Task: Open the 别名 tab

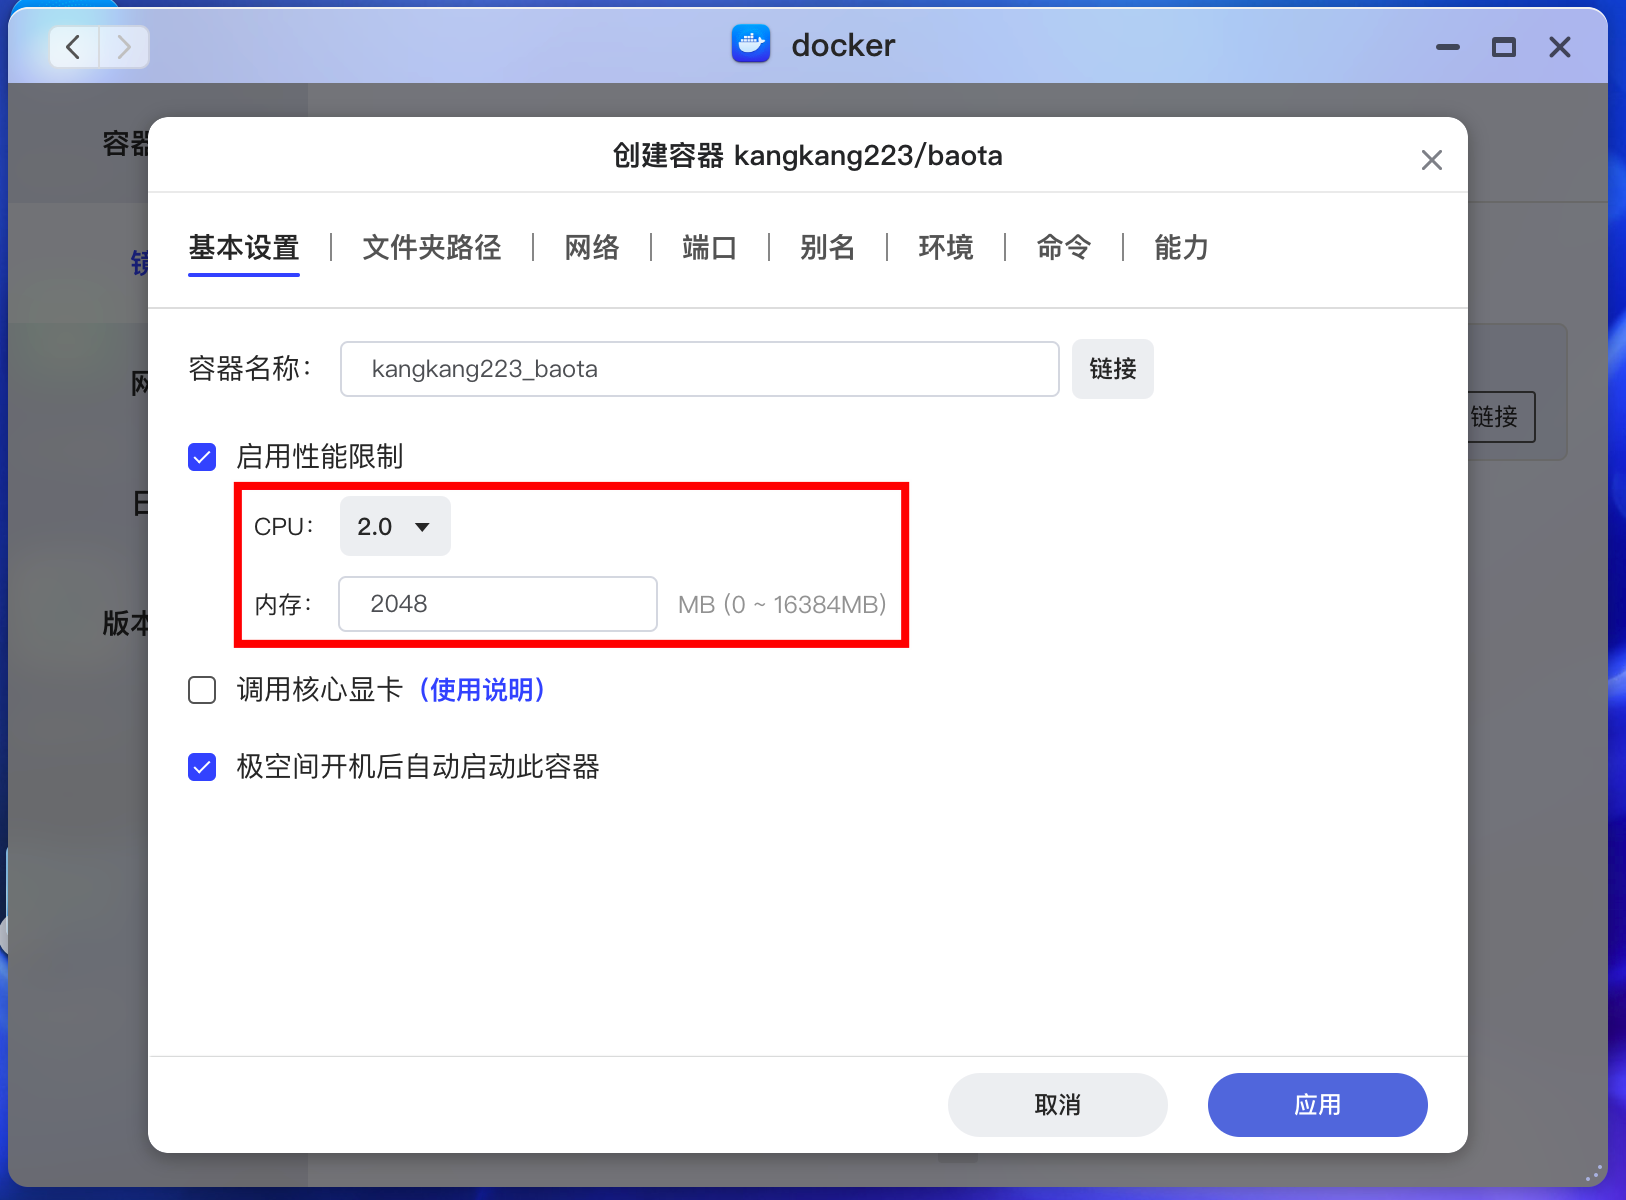Action: point(828,247)
